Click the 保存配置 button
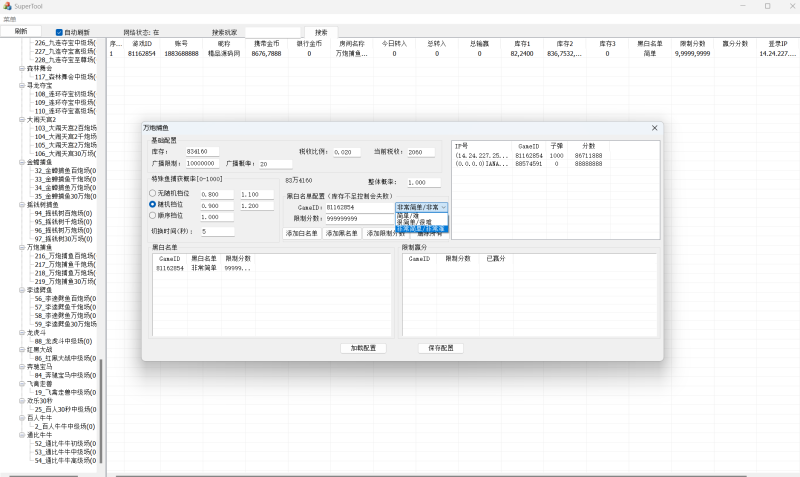Image resolution: width=800 pixels, height=477 pixels. 440,348
